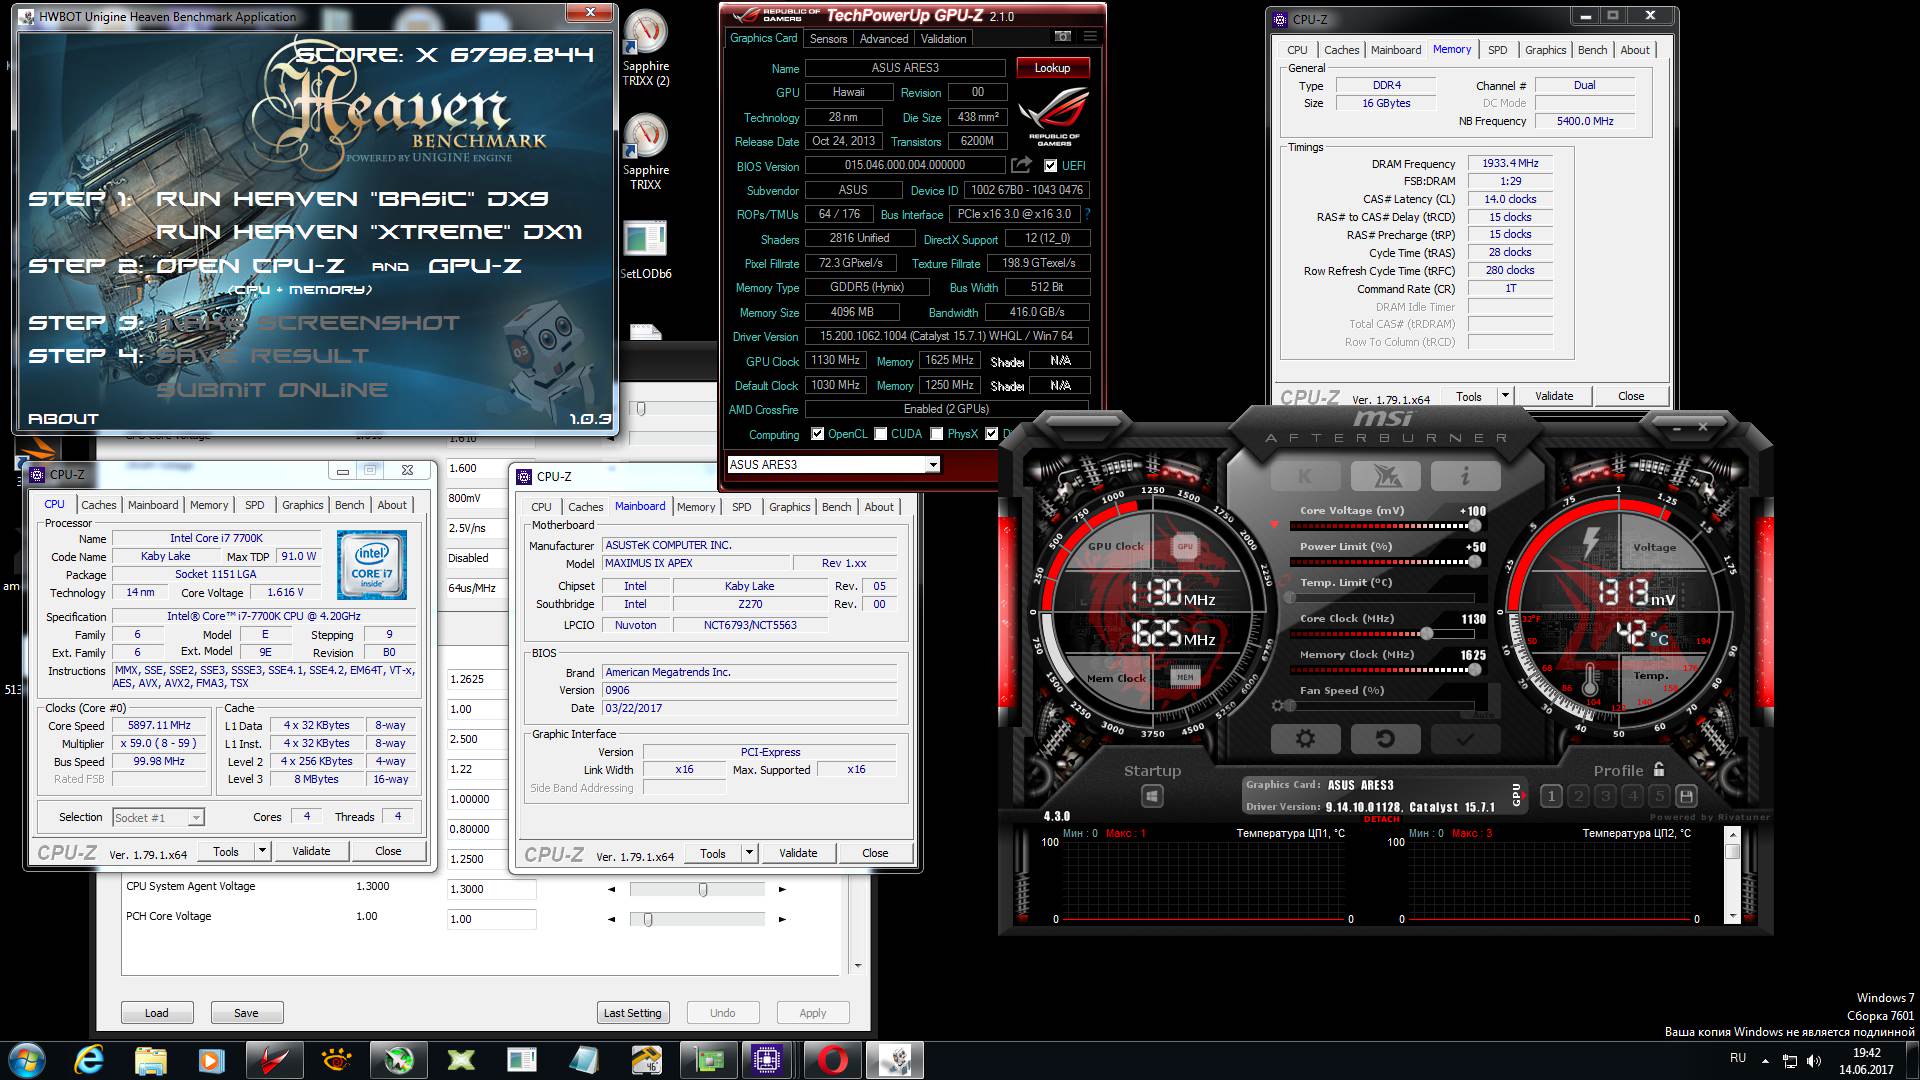This screenshot has width=1920, height=1080.
Task: Toggle the PhysX checkbox in GPU-Z
Action: 937,434
